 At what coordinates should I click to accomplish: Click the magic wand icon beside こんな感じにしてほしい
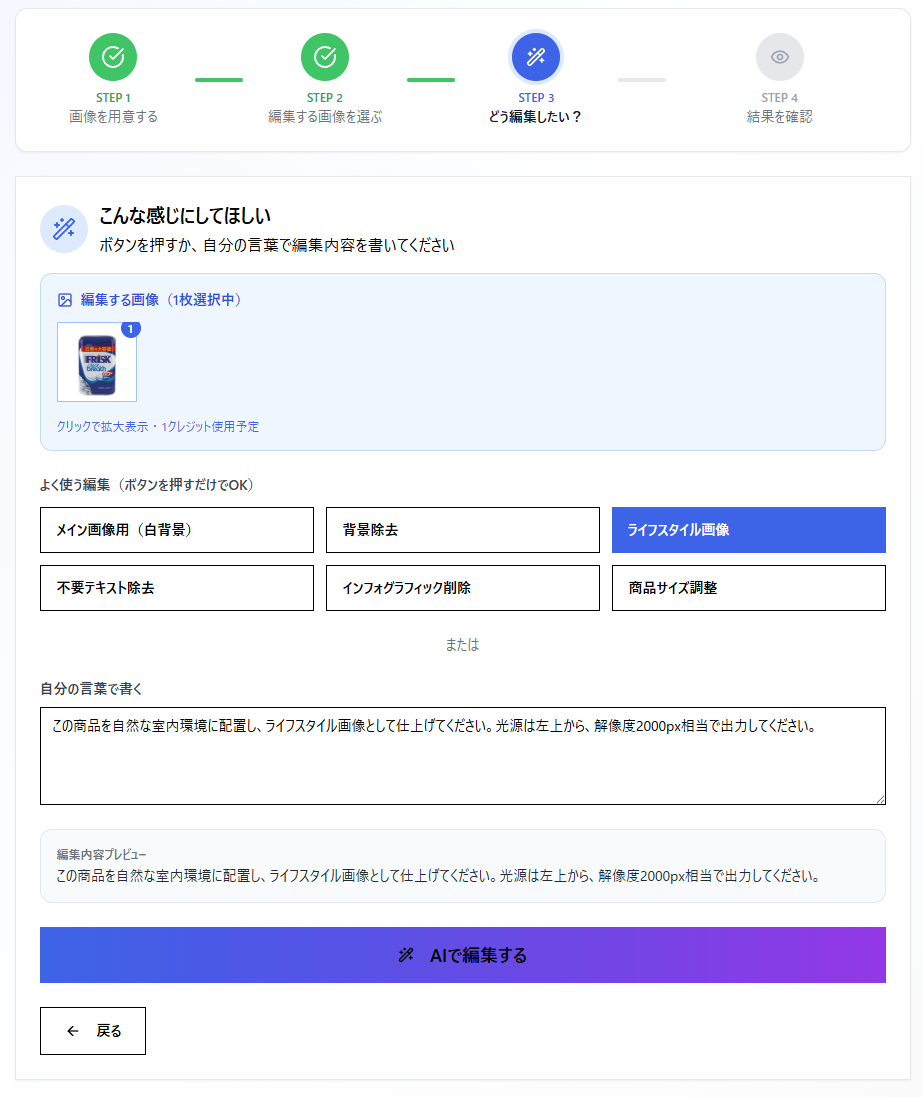[x=64, y=229]
